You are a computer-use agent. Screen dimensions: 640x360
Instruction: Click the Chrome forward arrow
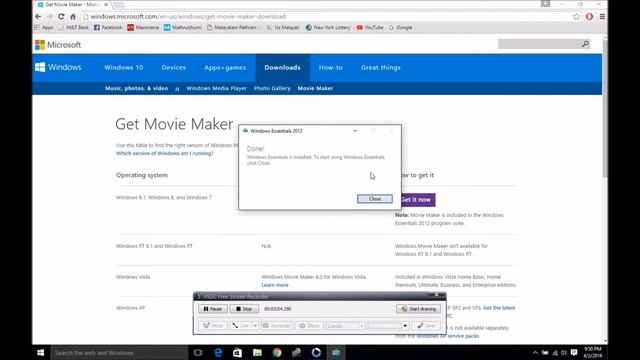point(49,17)
